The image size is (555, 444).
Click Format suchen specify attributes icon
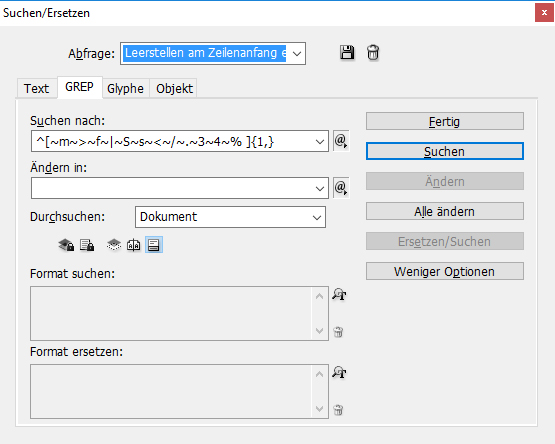click(x=339, y=295)
